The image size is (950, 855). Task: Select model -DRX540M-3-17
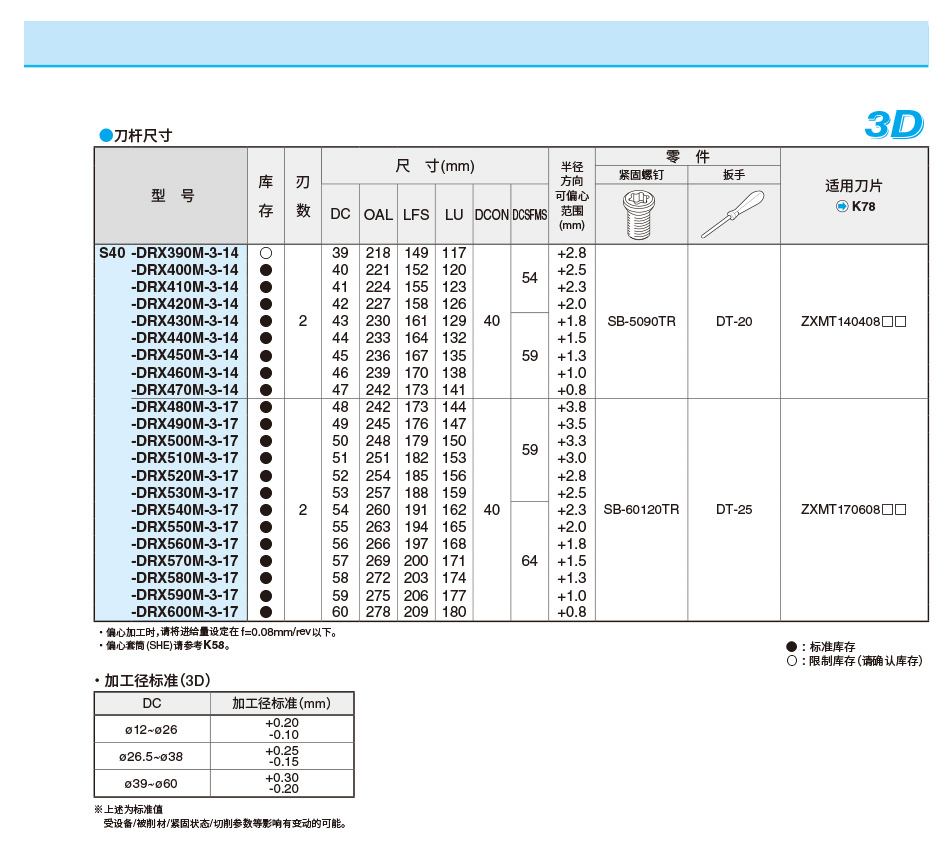tap(185, 510)
